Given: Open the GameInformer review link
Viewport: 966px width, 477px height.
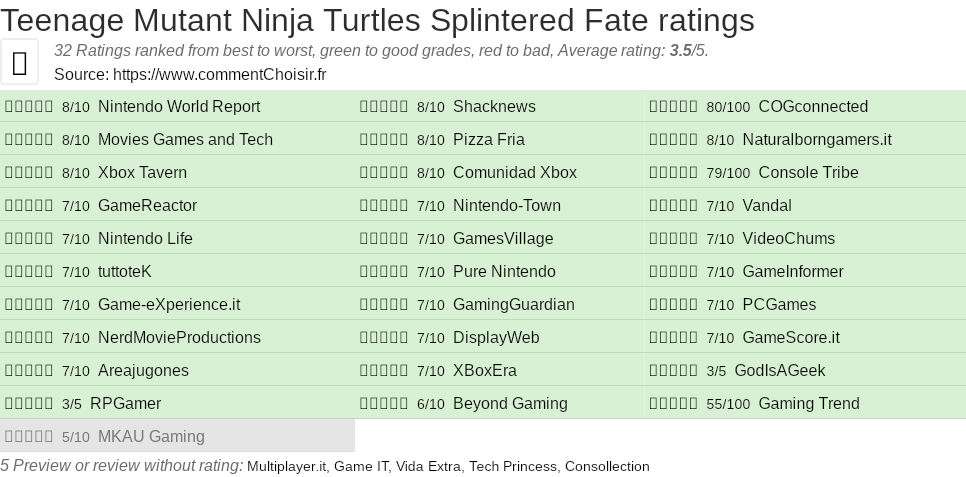Looking at the screenshot, I should point(793,272).
